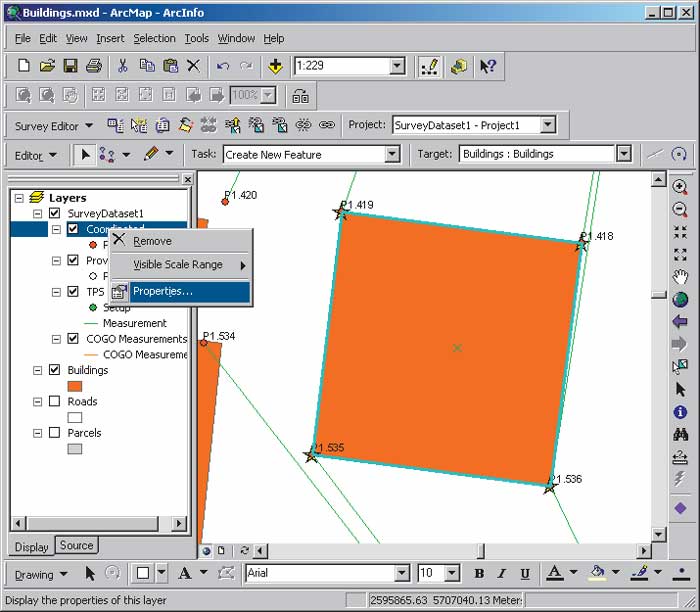Viewport: 700px width, 612px height.
Task: Open a map file icon
Action: pos(47,66)
